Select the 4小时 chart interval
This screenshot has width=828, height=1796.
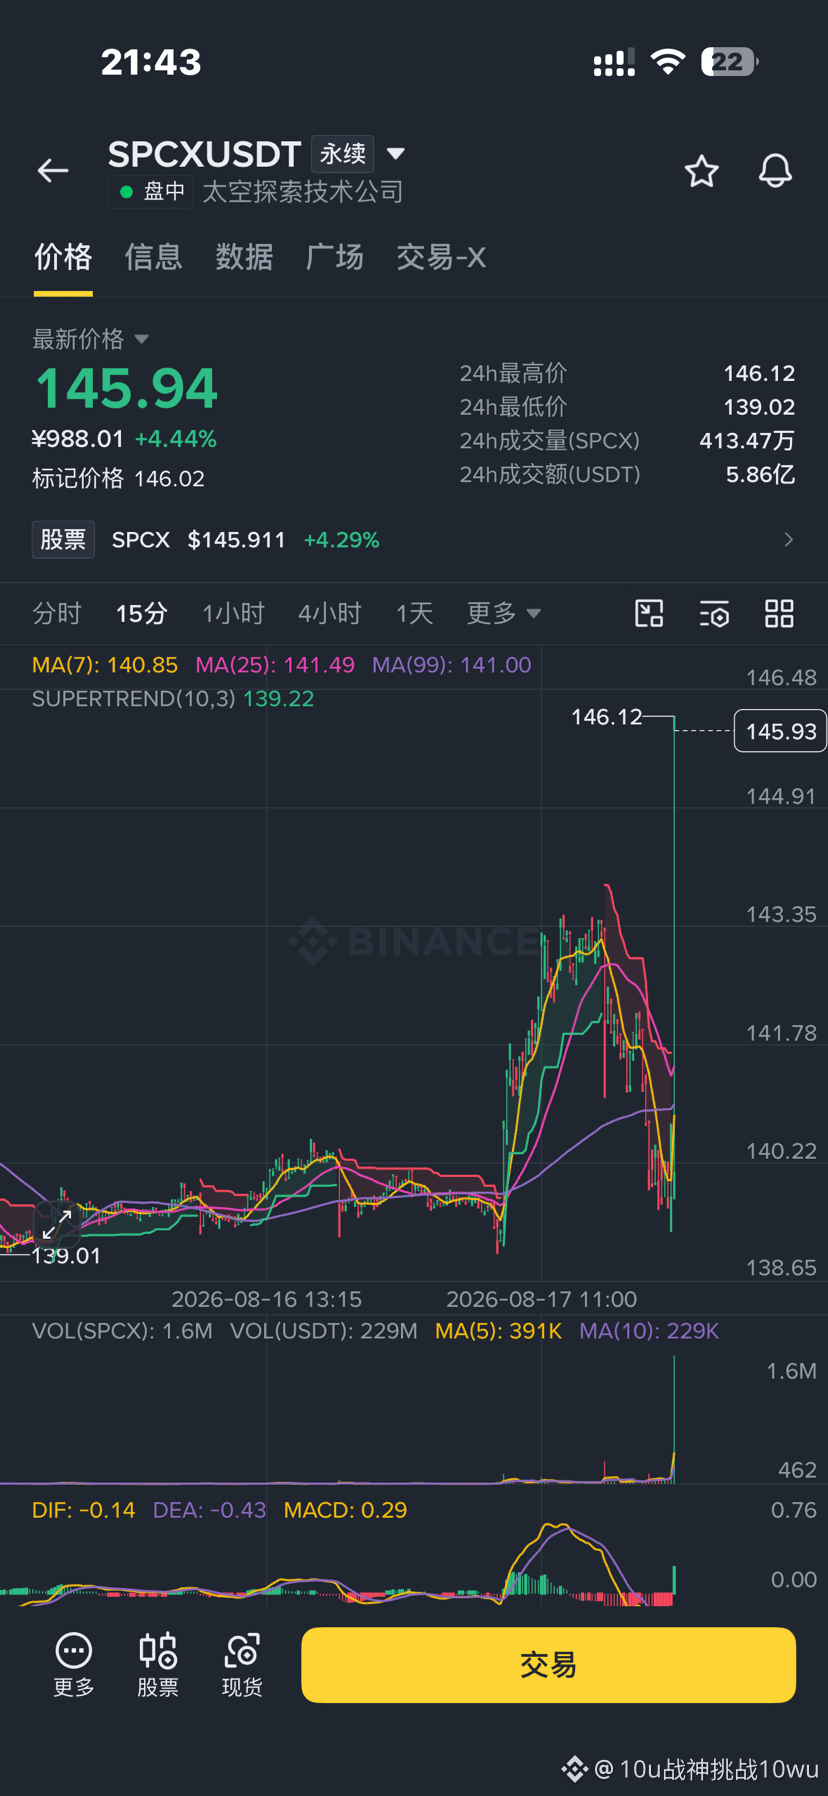coord(329,613)
